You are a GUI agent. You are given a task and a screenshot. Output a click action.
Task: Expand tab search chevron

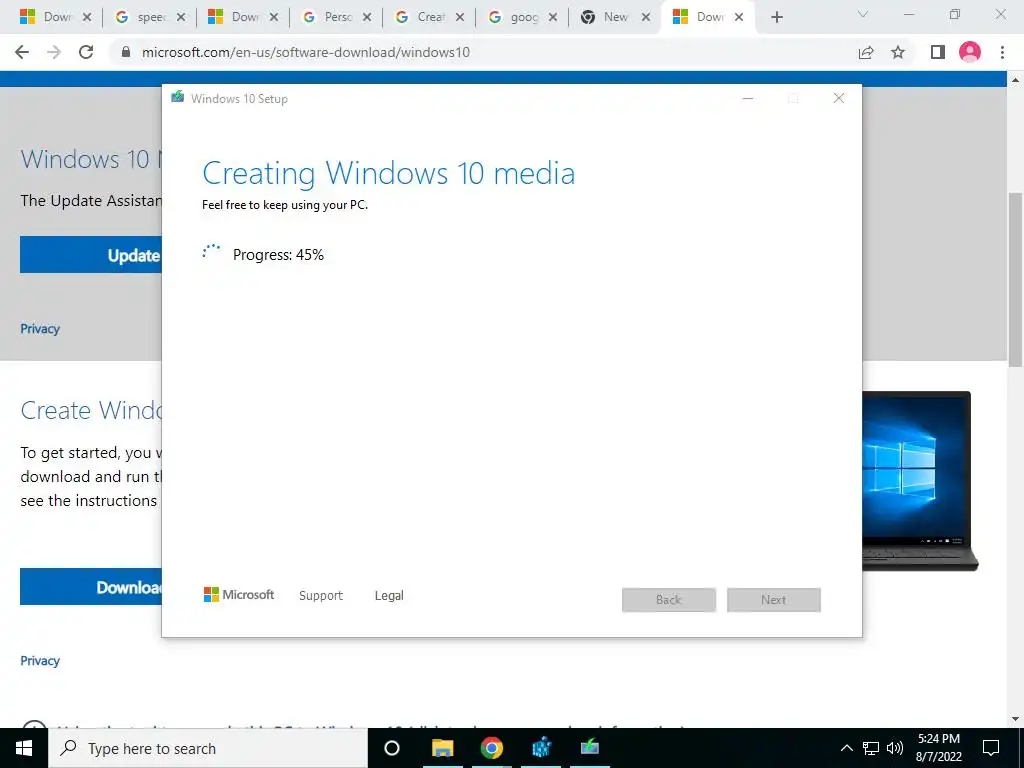coord(863,14)
